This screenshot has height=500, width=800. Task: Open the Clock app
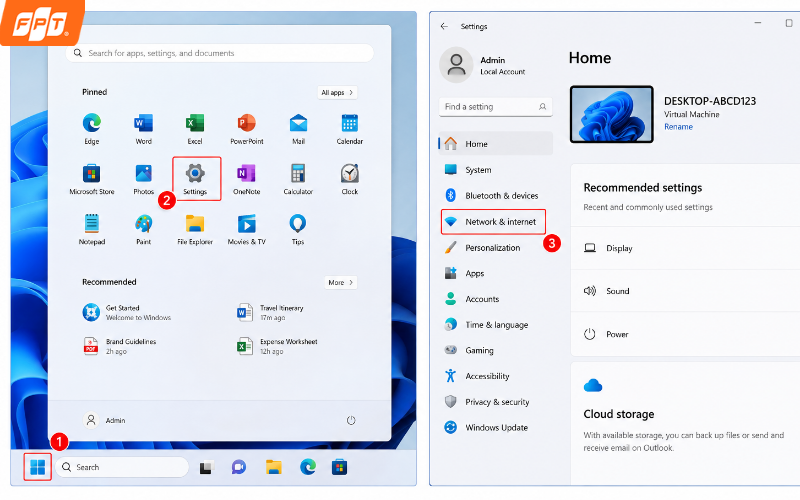349,179
